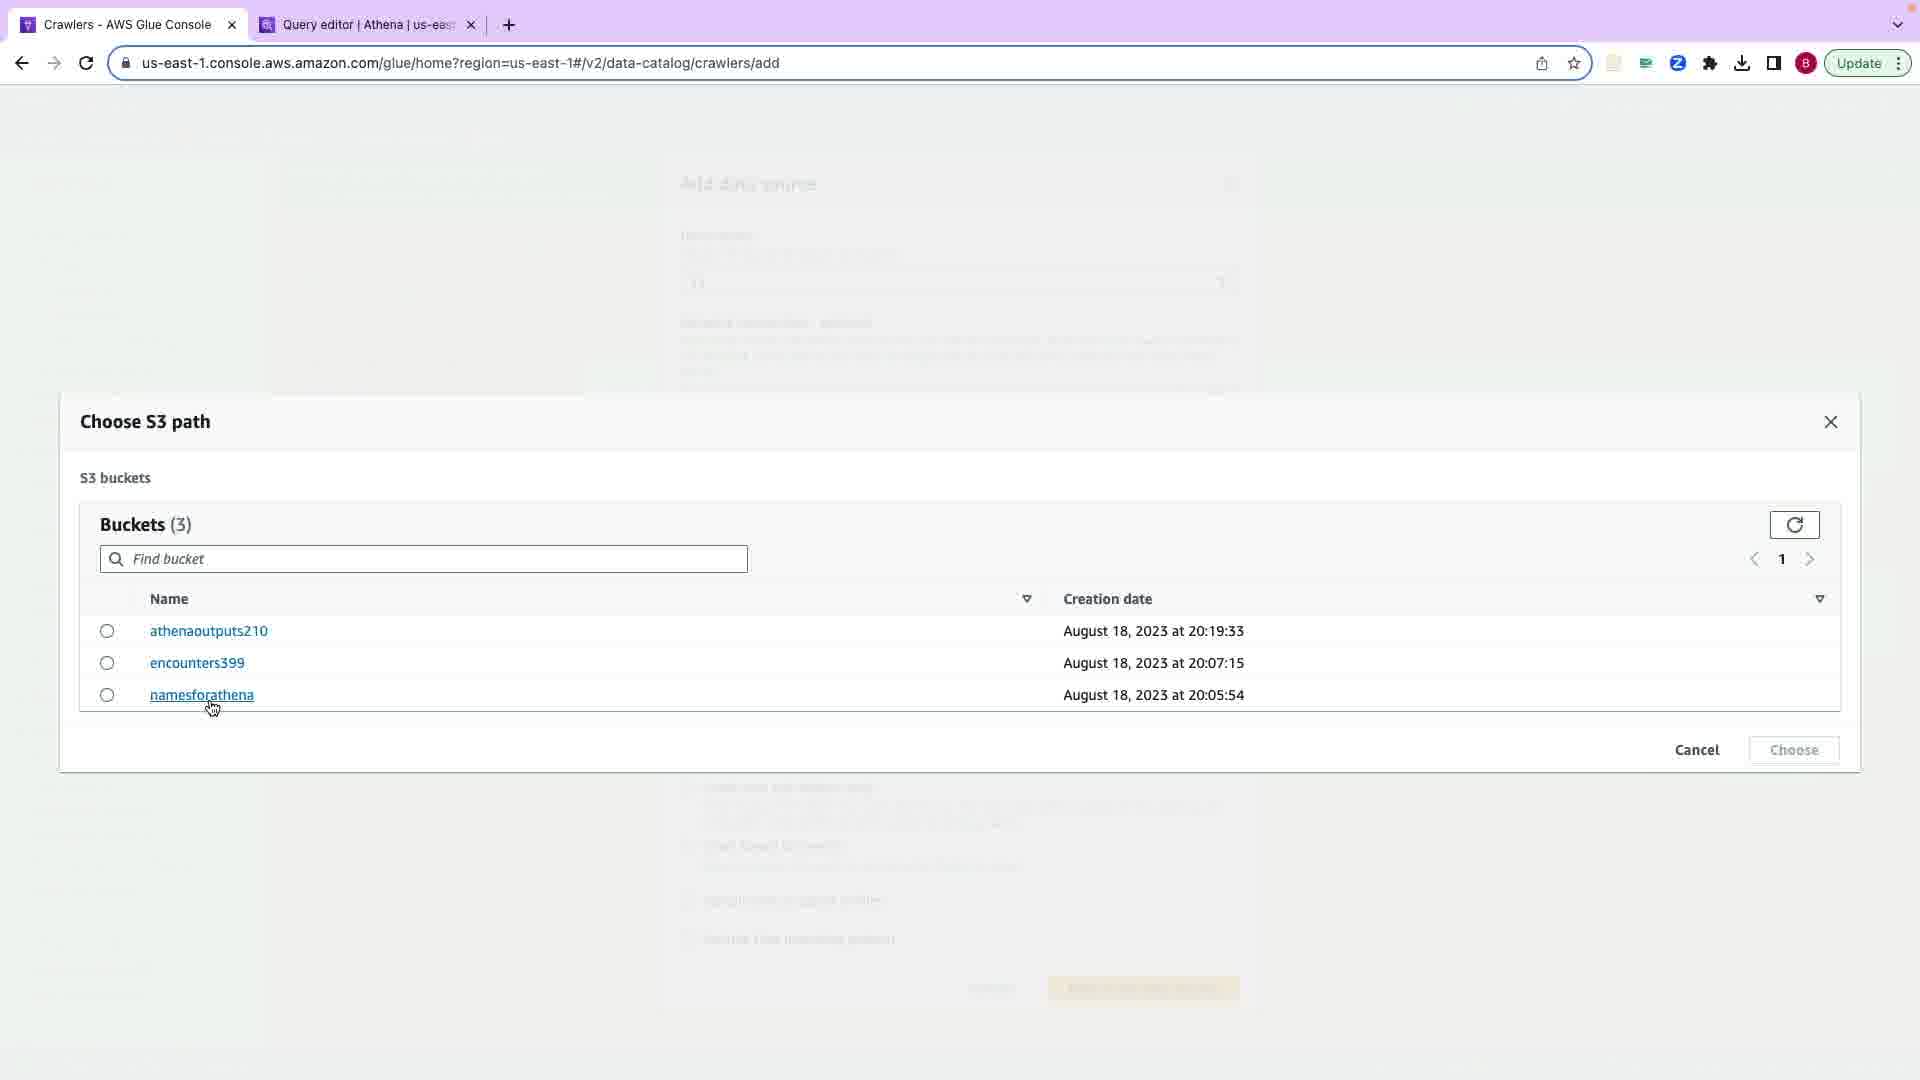Select the encounters399 bucket radio button
Screen dimensions: 1920x1080
pos(107,663)
